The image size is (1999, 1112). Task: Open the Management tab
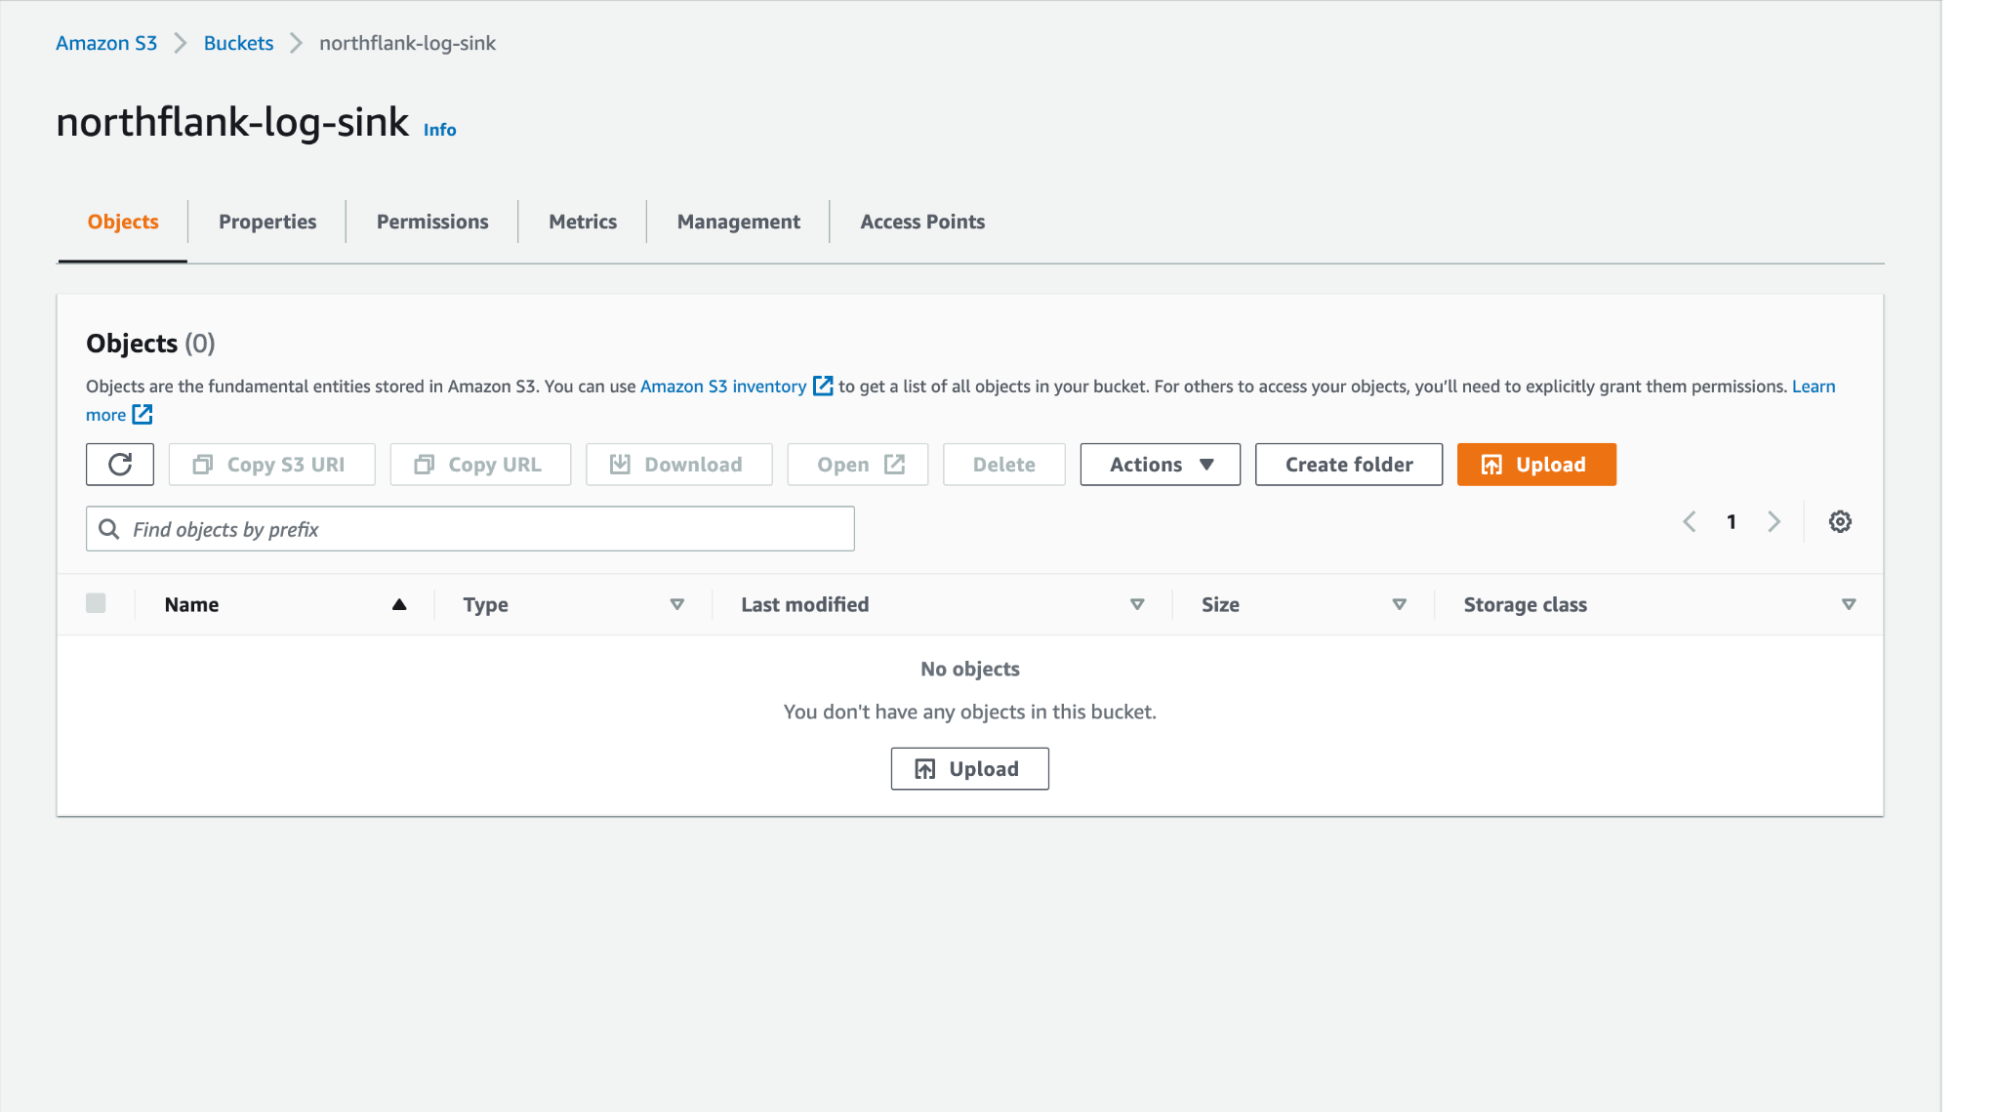pos(737,221)
